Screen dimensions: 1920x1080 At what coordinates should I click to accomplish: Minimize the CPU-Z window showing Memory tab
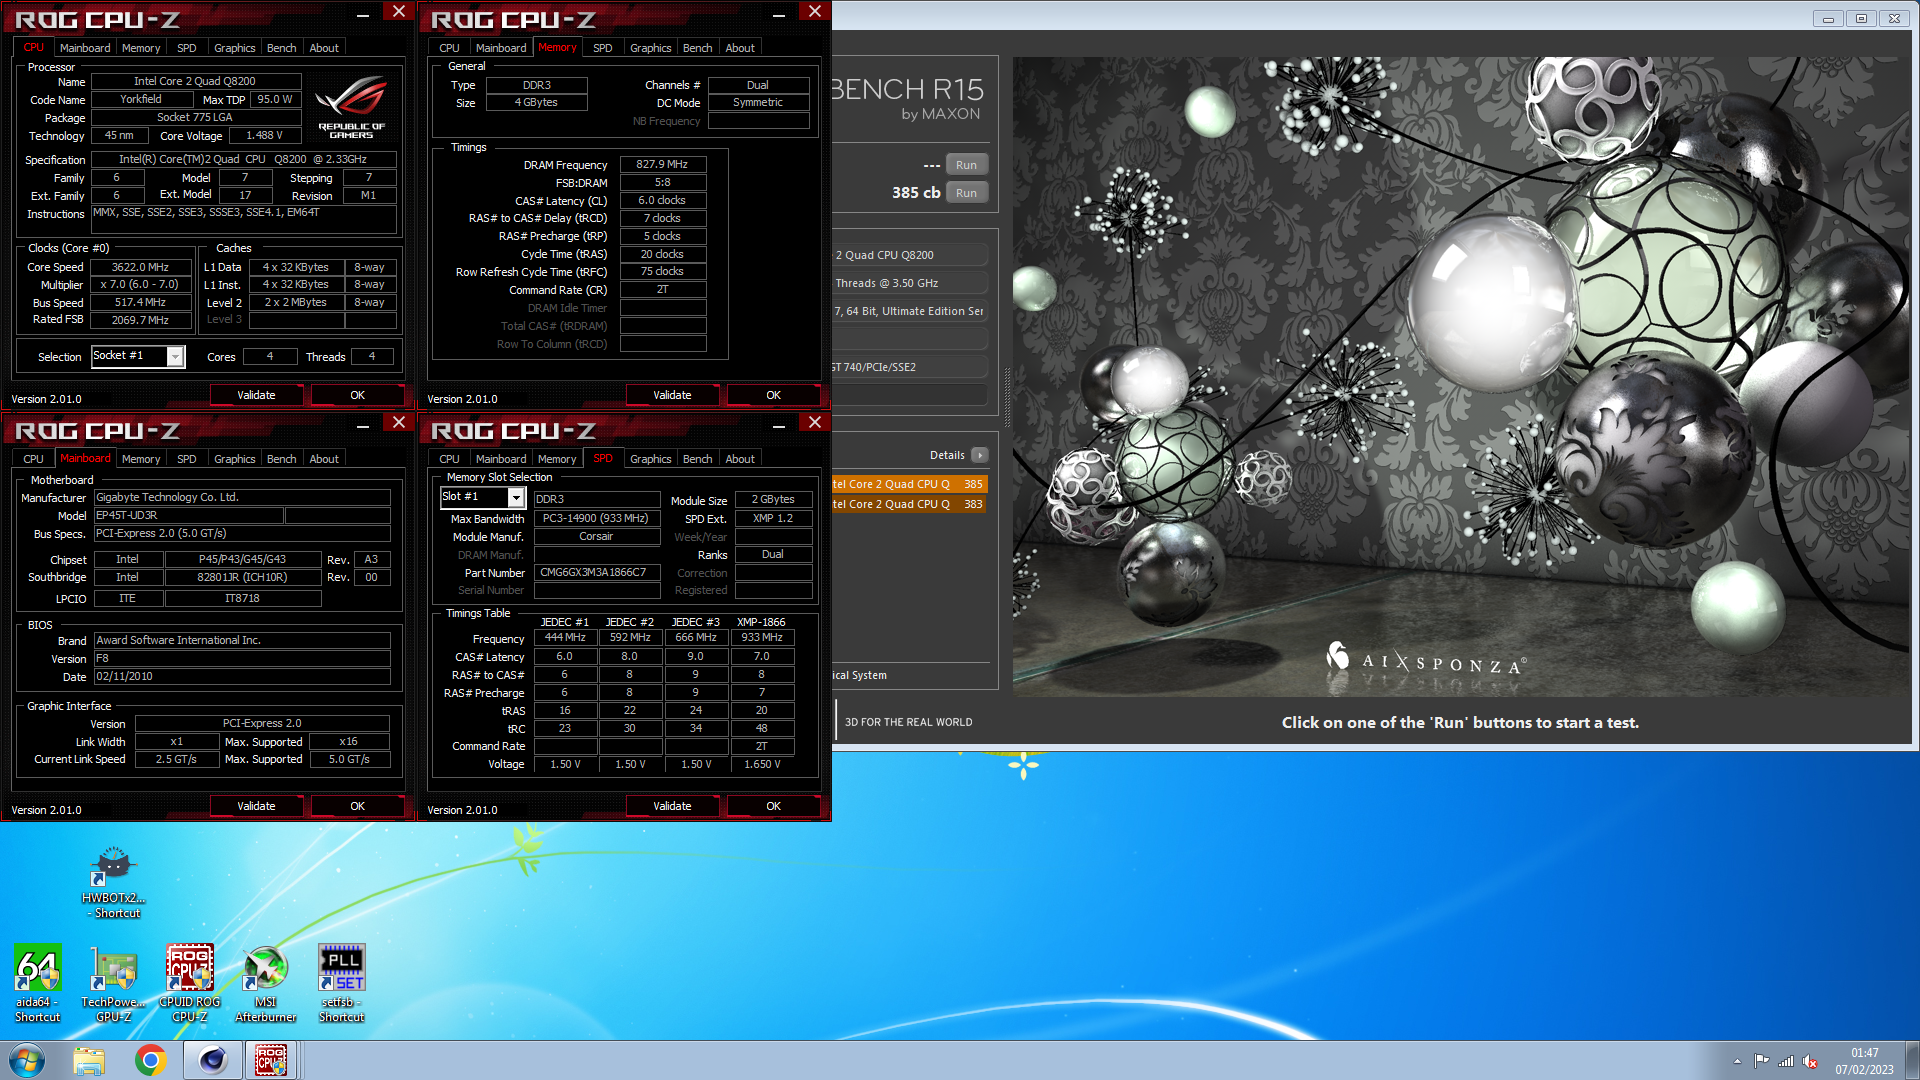point(779,15)
